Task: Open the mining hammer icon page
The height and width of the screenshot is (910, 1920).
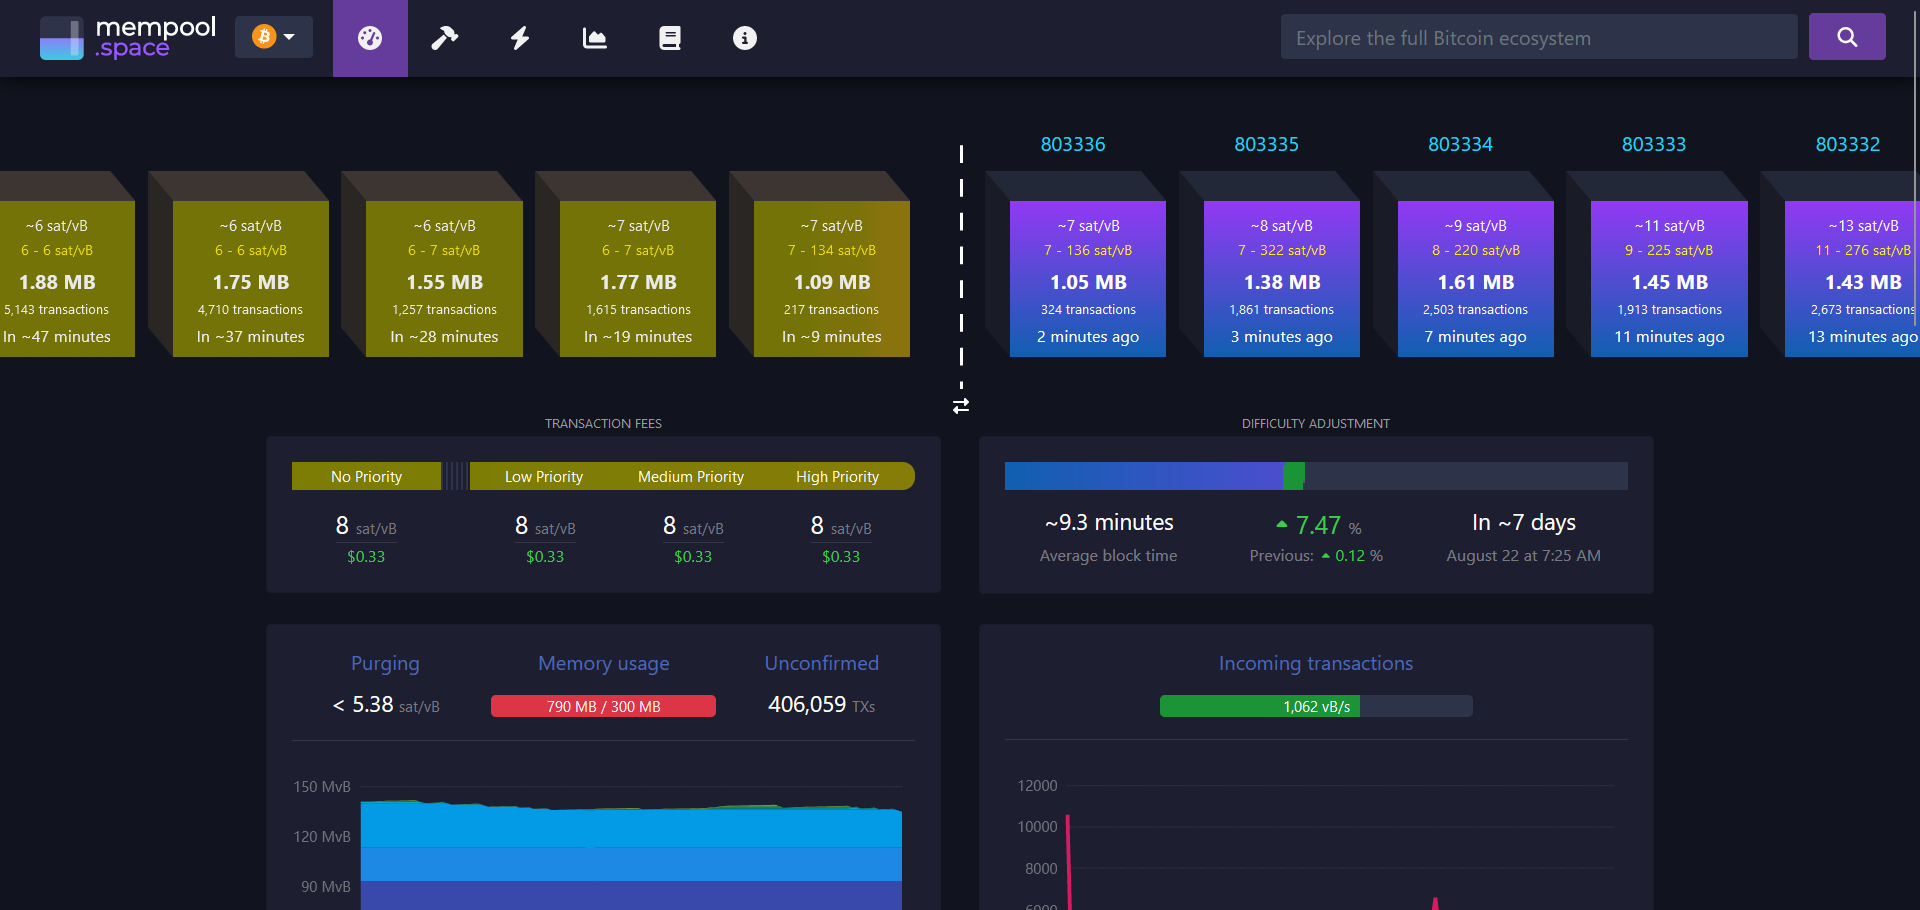Action: (x=444, y=38)
